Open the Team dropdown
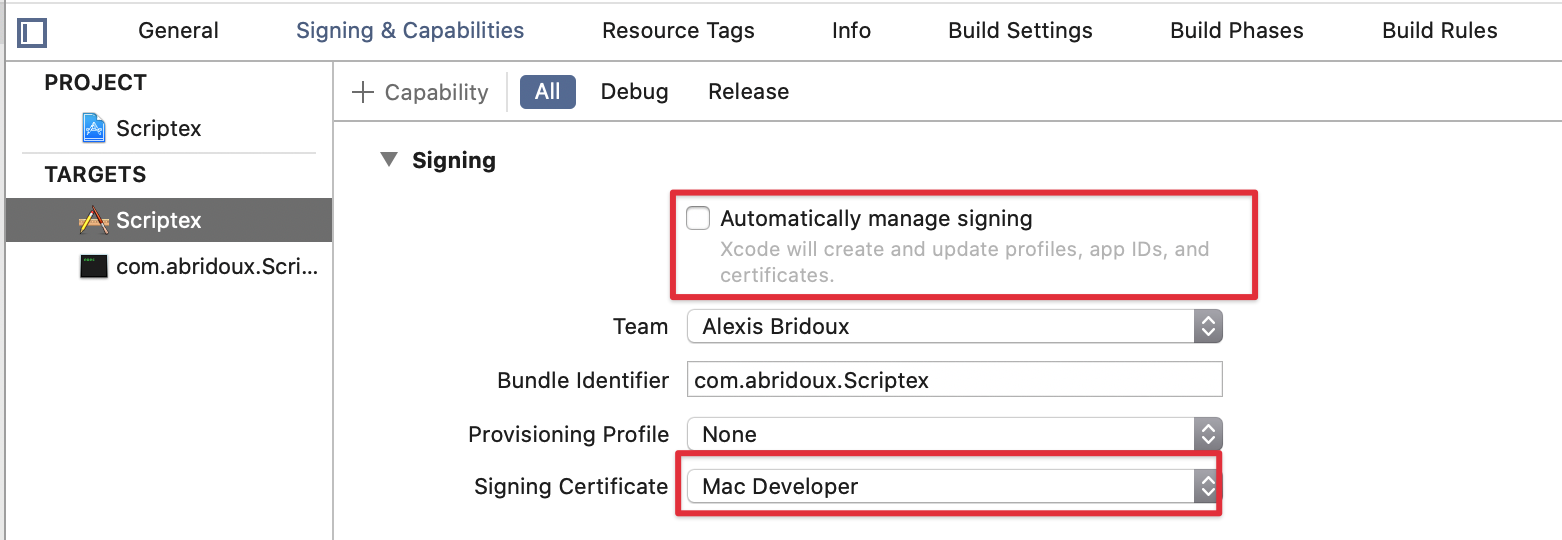This screenshot has height=540, width=1562. tap(954, 326)
